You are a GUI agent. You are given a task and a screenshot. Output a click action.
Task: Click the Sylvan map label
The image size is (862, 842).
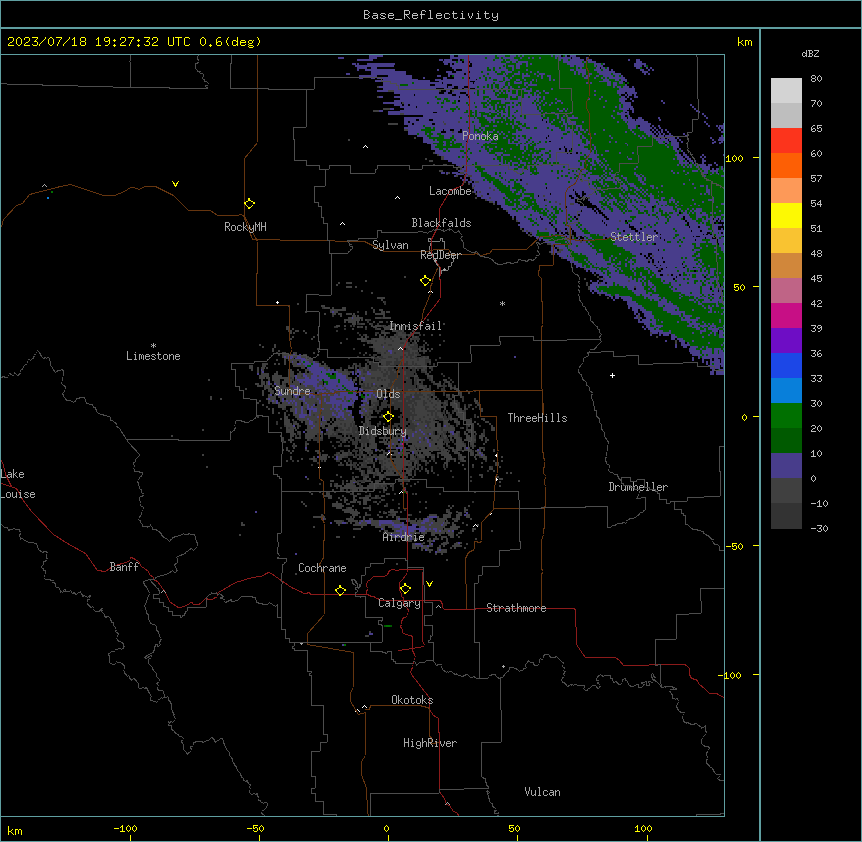coord(390,245)
